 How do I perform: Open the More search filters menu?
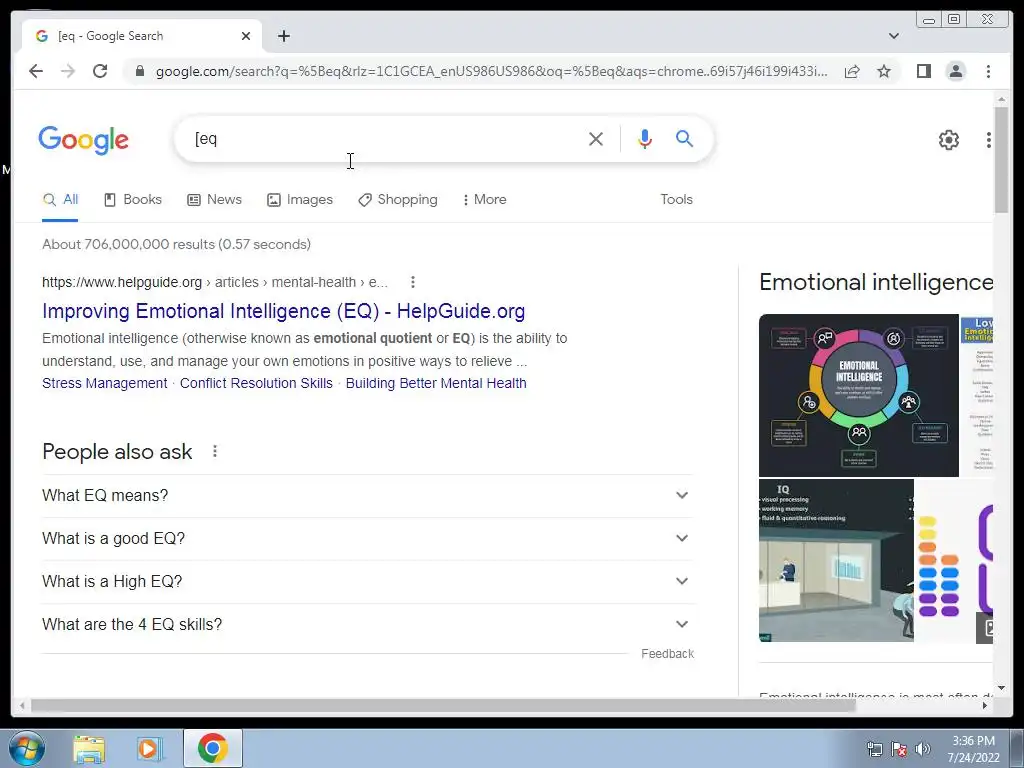(x=485, y=200)
